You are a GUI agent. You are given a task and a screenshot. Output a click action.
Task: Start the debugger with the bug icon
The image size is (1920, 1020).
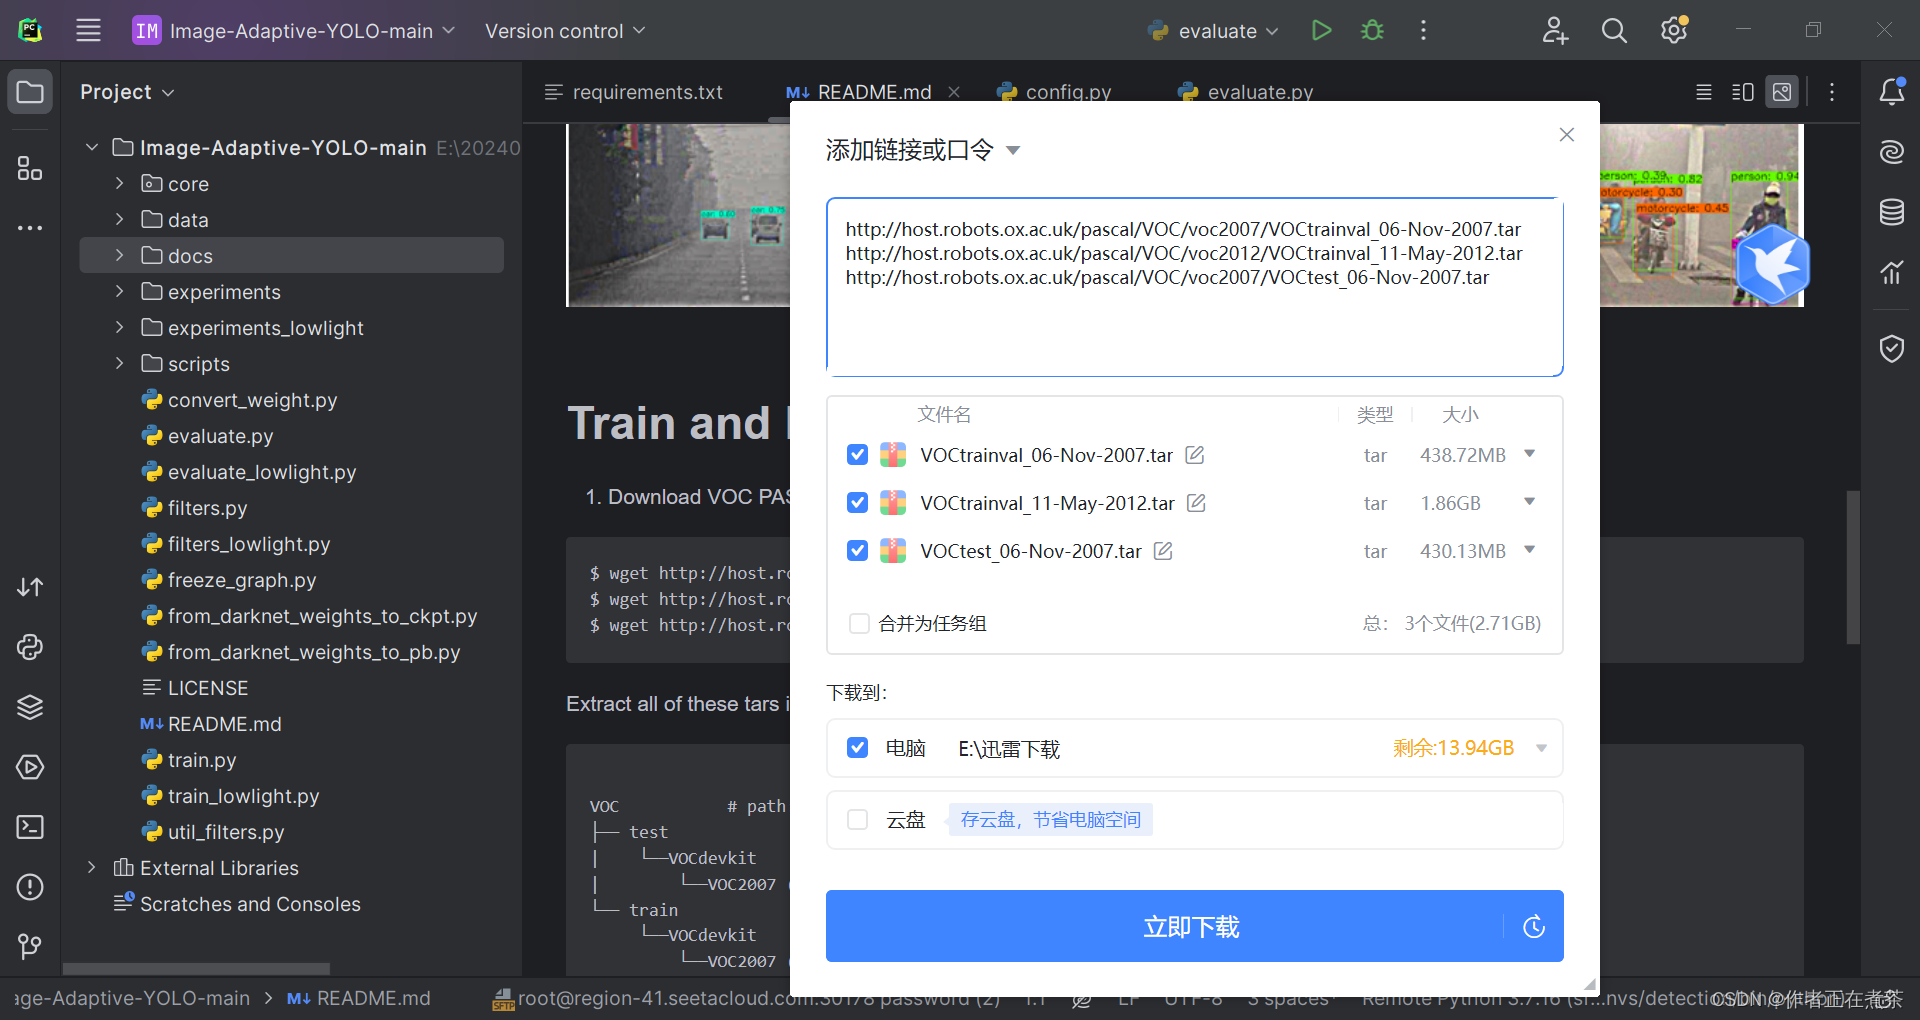(x=1371, y=30)
